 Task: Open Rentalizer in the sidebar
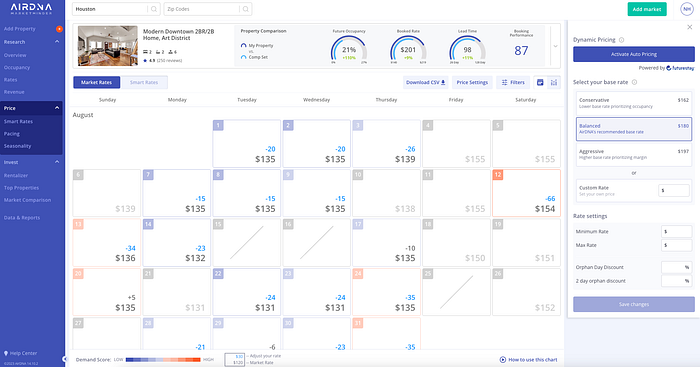[x=16, y=175]
